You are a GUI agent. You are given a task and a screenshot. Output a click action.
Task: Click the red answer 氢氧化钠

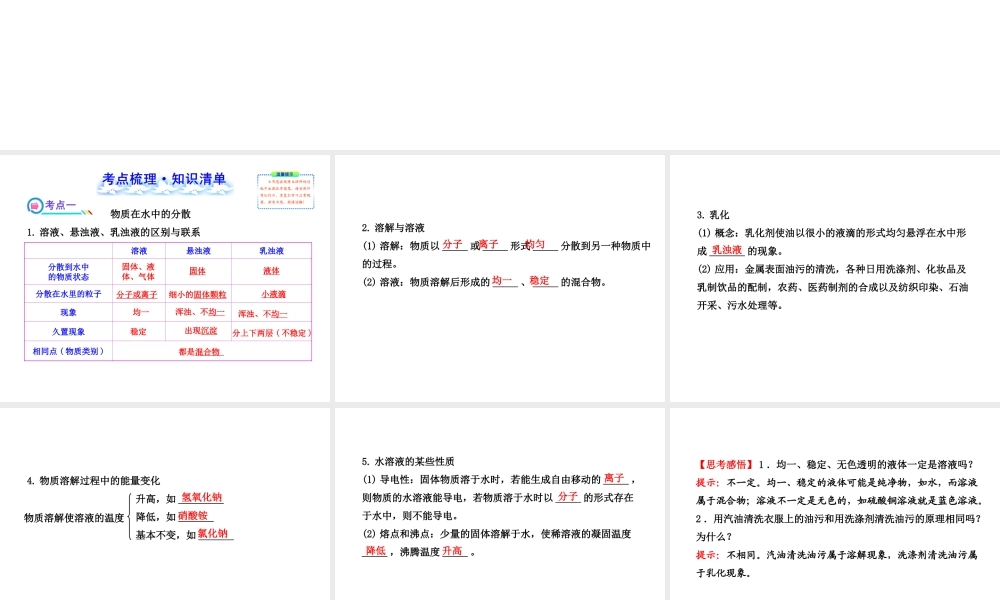click(202, 497)
